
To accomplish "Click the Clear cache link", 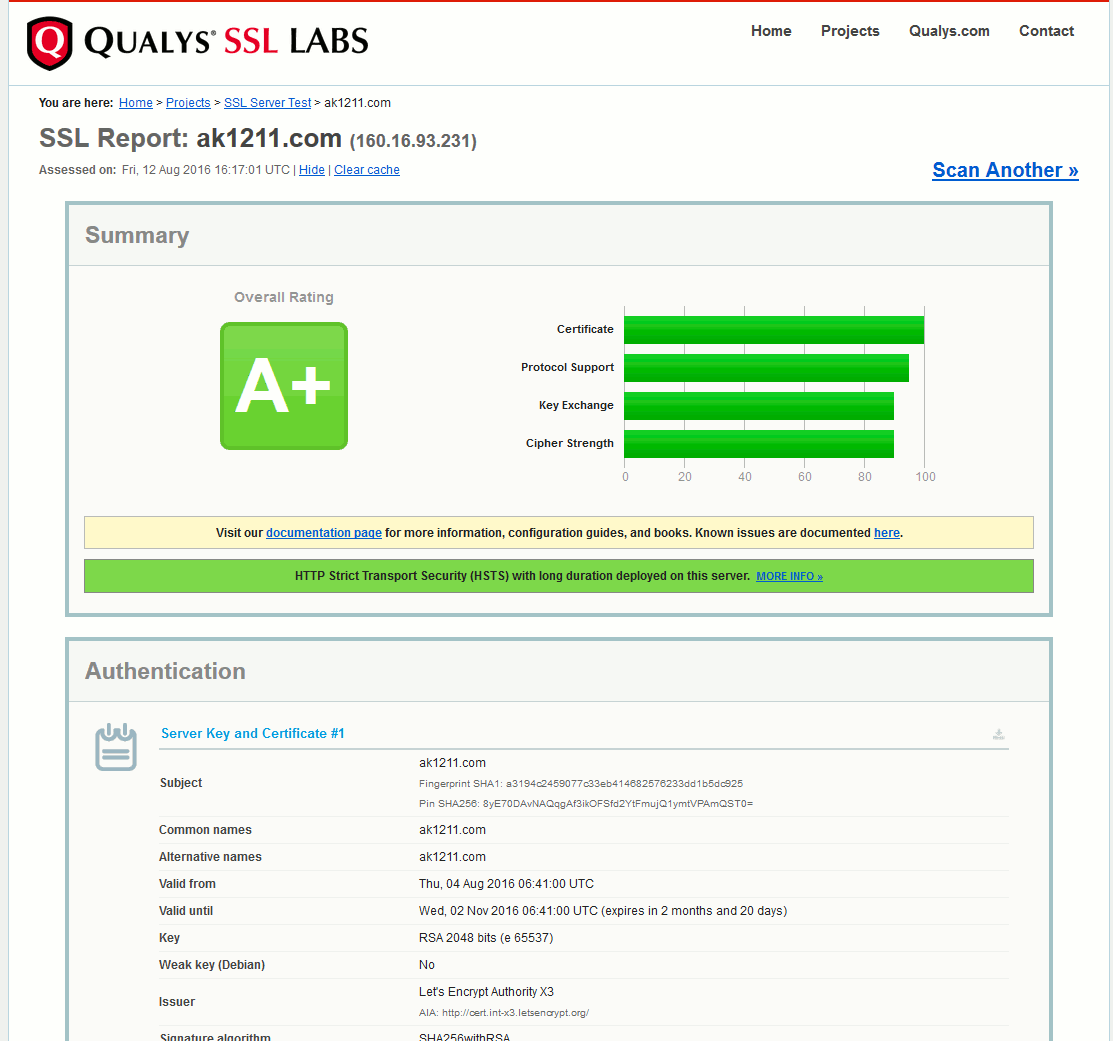I will (x=367, y=170).
